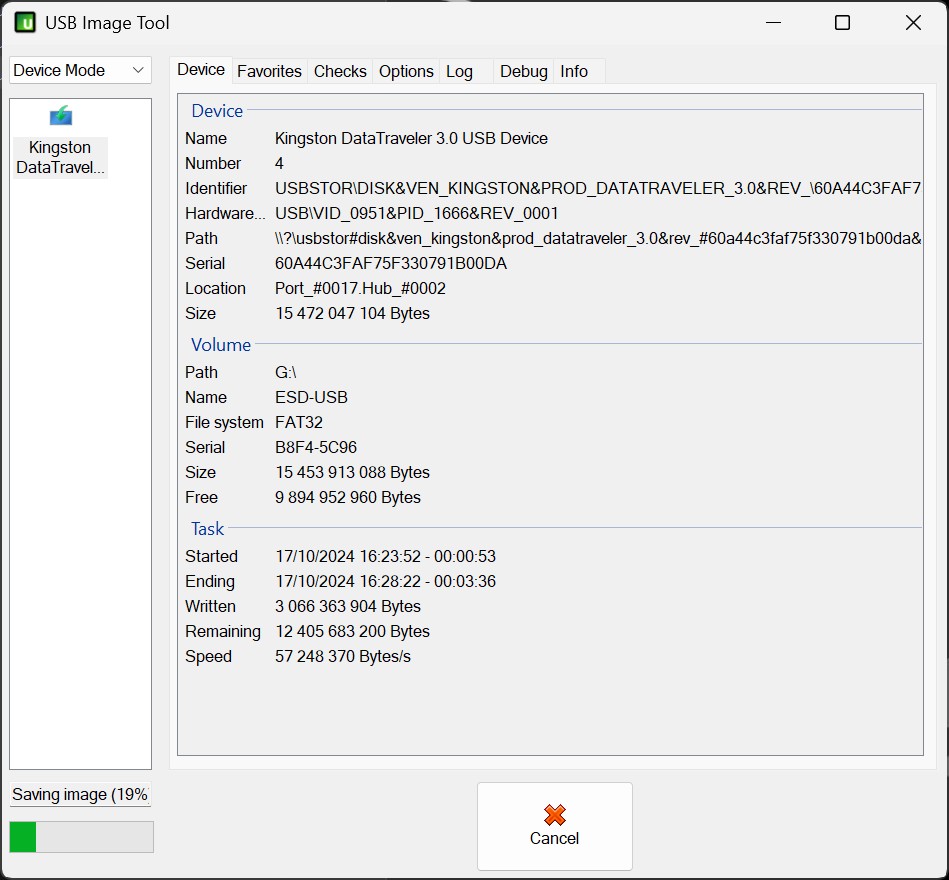The height and width of the screenshot is (880, 949).
Task: Open the Device Mode dropdown
Action: [x=80, y=70]
